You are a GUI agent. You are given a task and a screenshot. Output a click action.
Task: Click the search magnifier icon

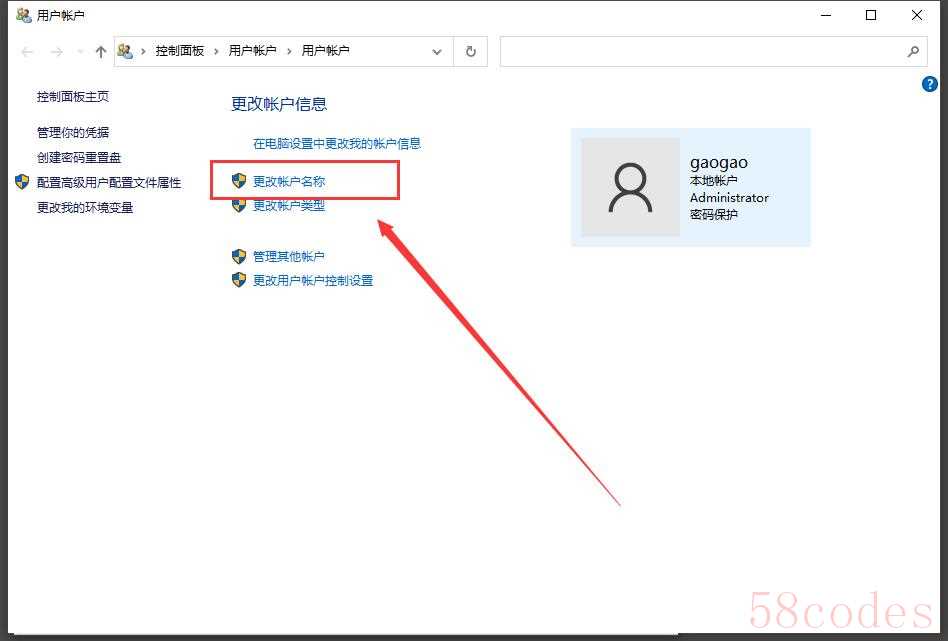(x=913, y=51)
